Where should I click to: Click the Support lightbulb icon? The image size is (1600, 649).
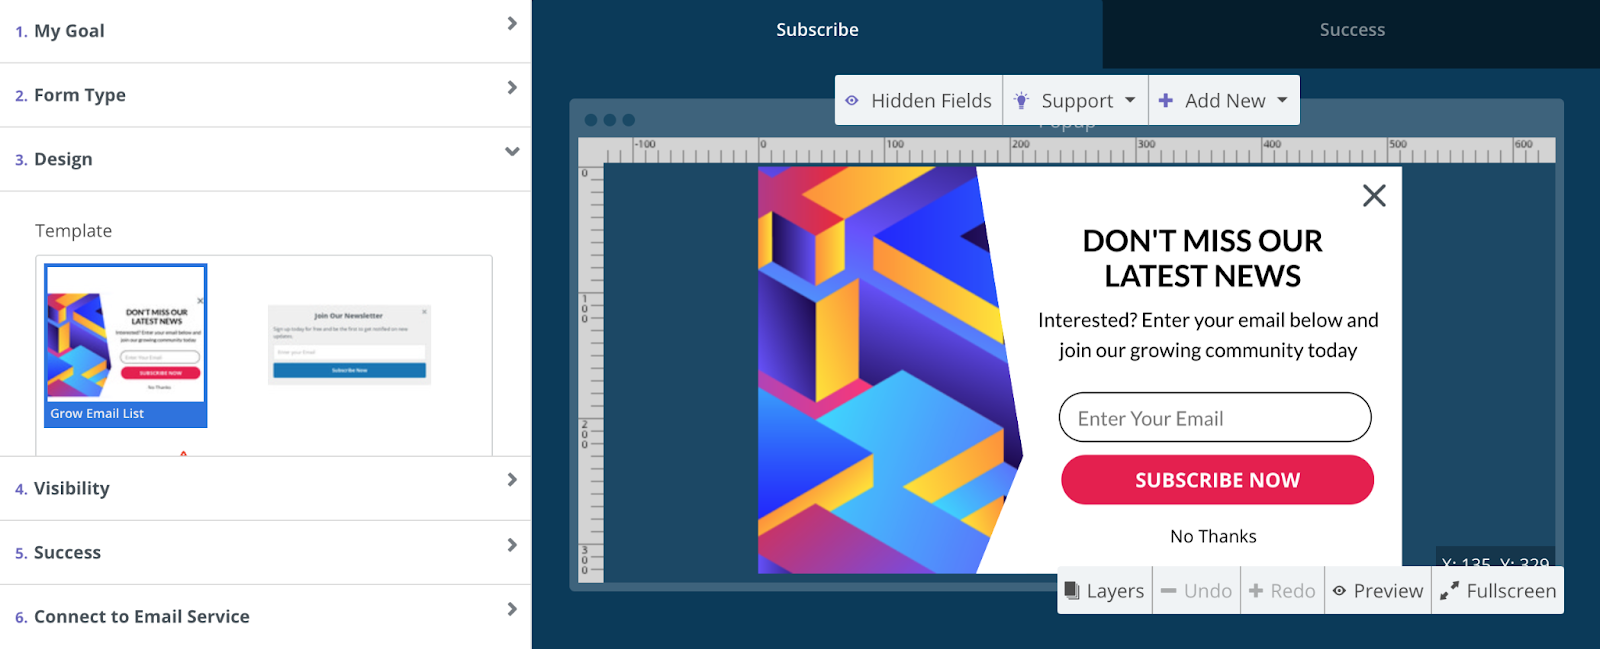[1021, 100]
